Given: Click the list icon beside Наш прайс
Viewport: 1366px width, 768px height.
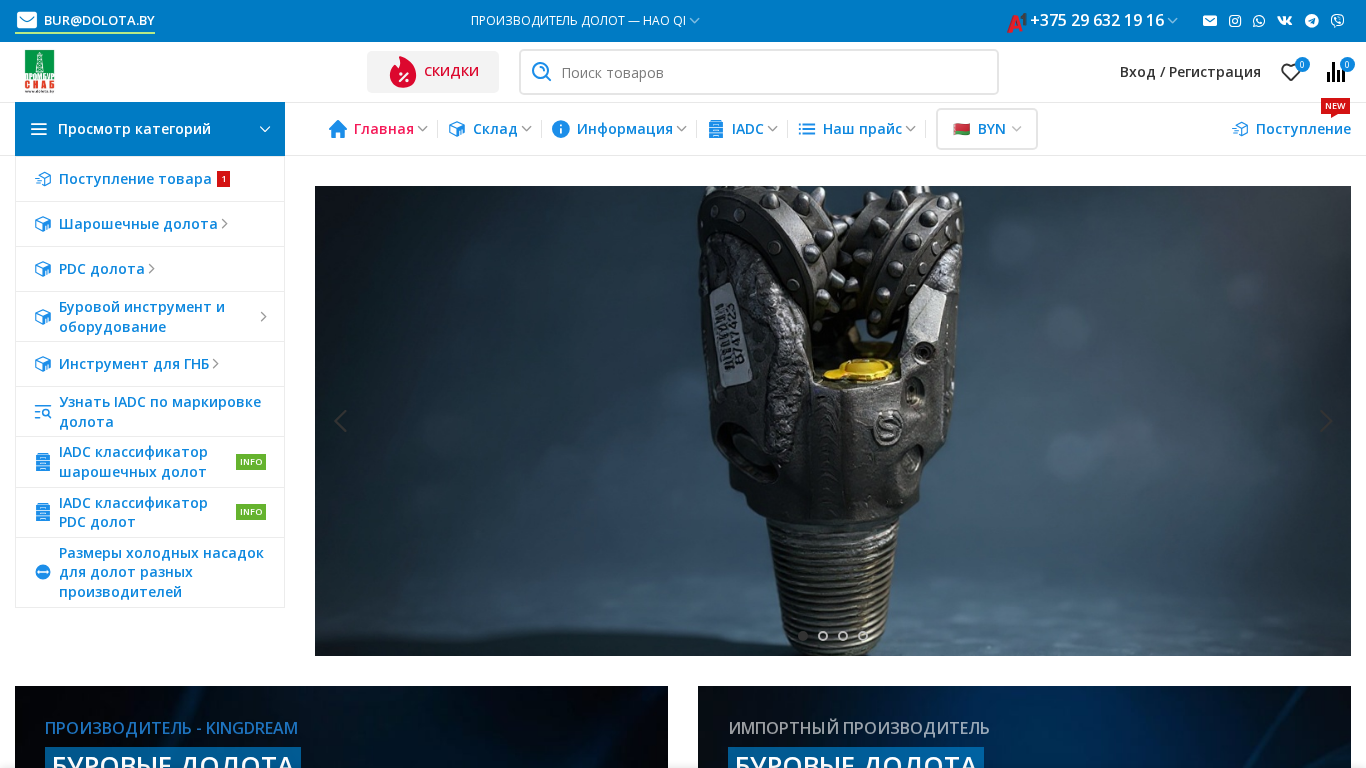Looking at the screenshot, I should point(807,129).
